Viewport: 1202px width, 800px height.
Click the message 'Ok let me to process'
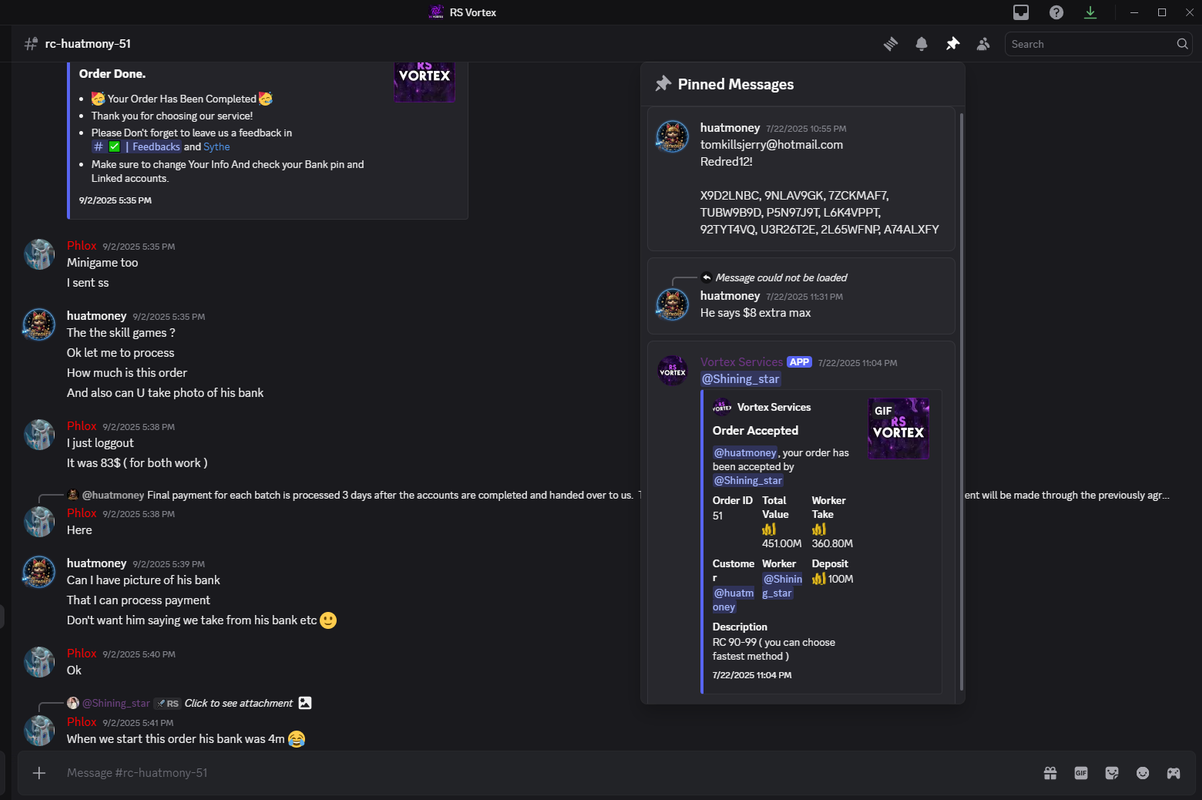pos(121,353)
